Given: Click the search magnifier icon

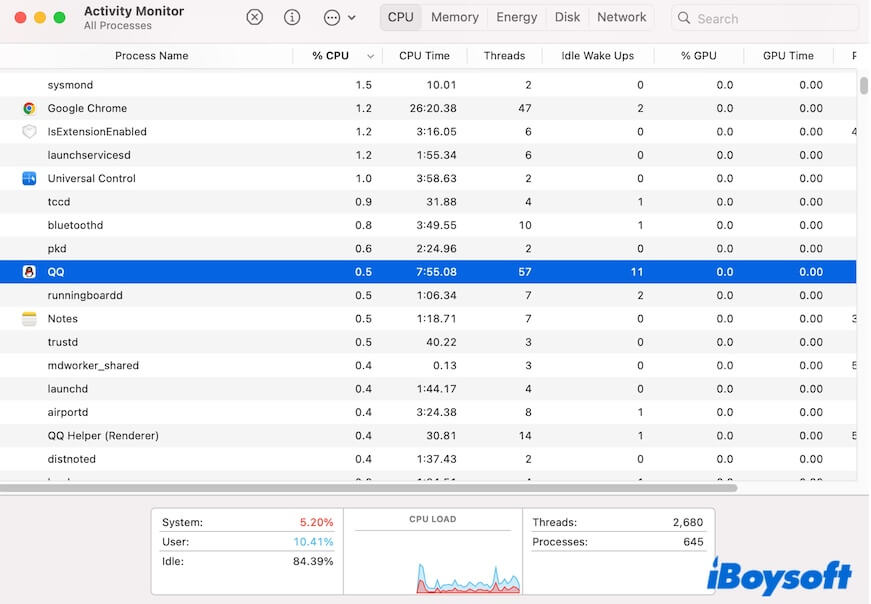Looking at the screenshot, I should click(x=683, y=18).
